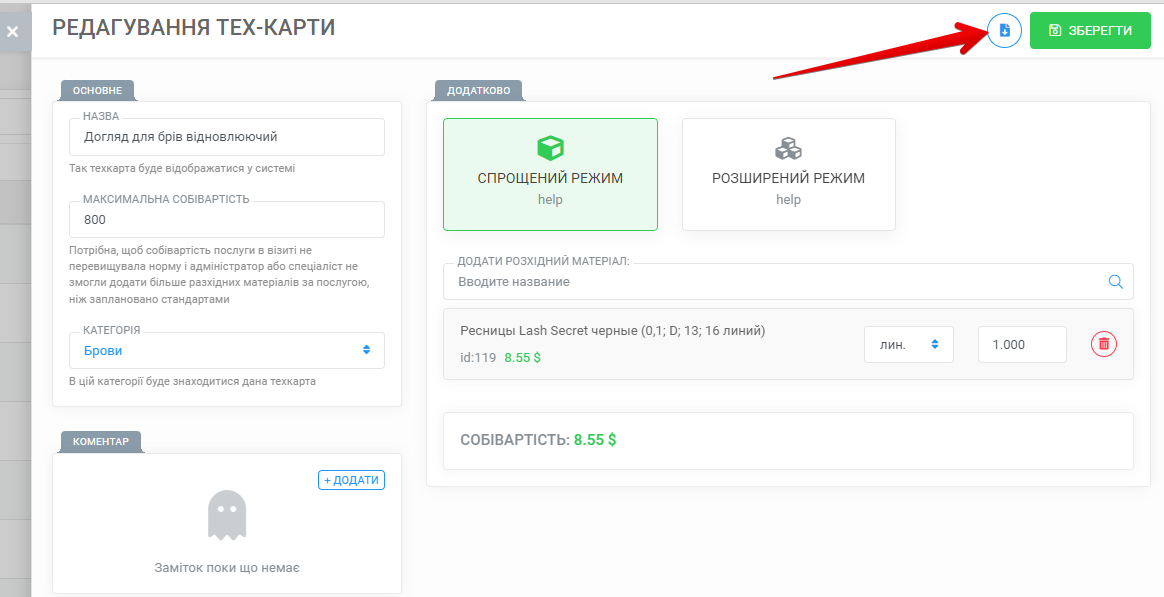Click the + ДОДАТИ comment button

351,480
